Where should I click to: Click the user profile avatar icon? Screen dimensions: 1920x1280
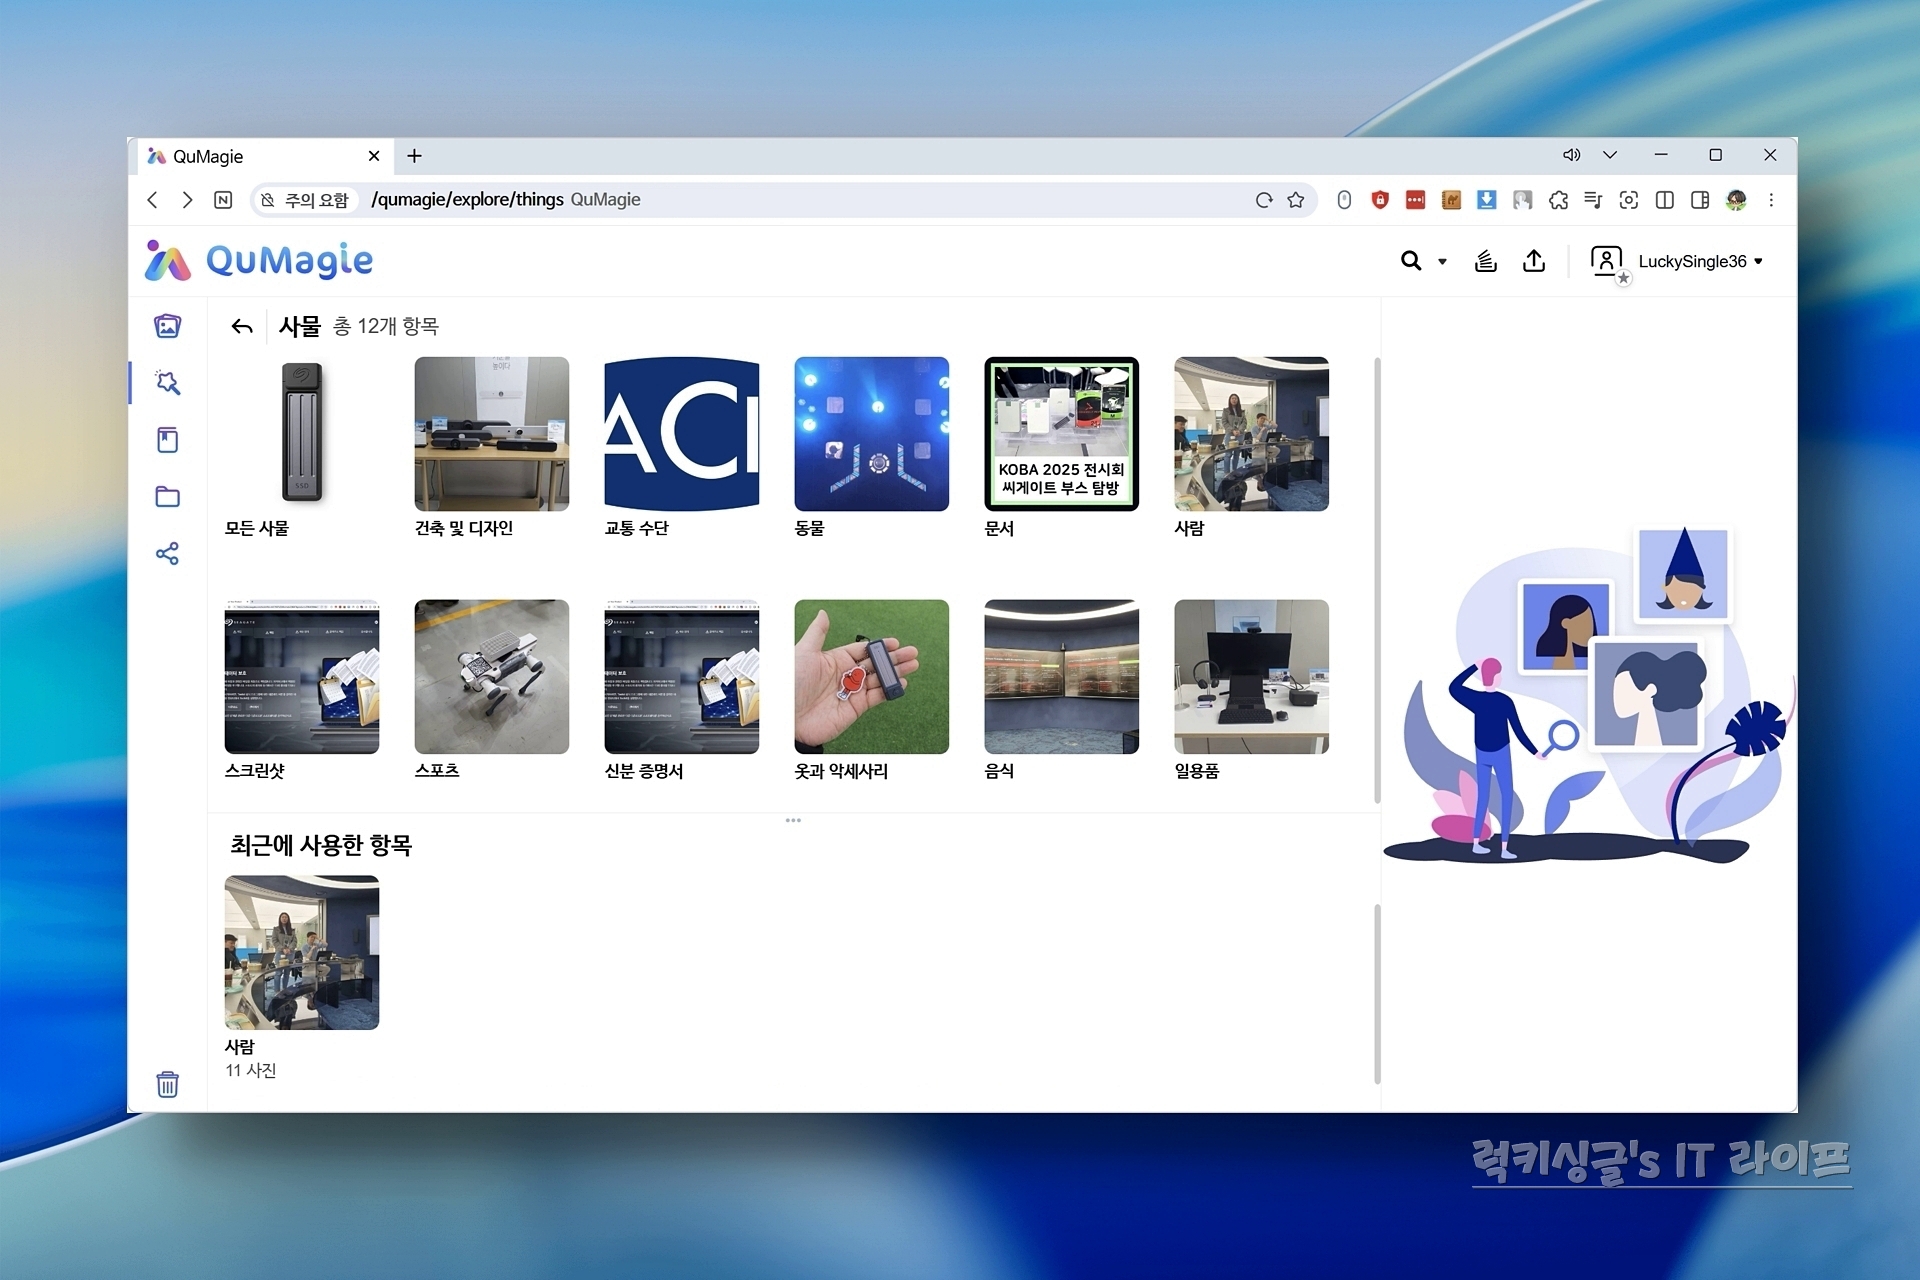[1607, 262]
